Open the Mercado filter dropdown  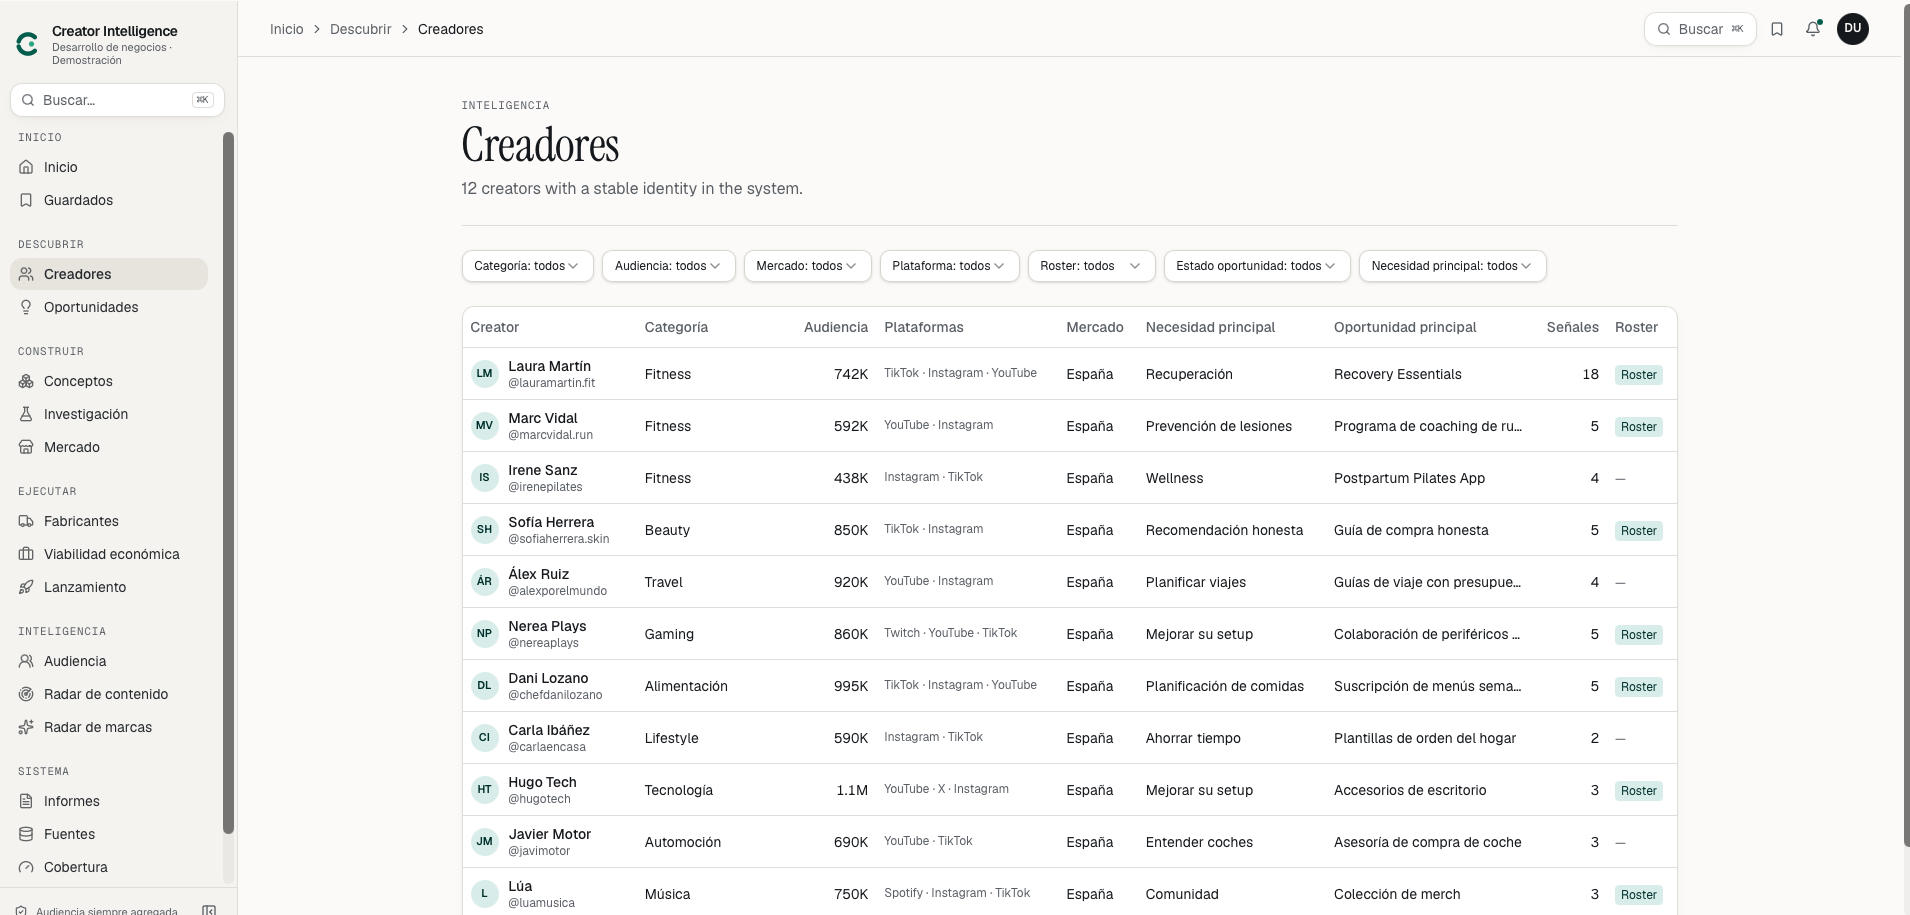(807, 266)
